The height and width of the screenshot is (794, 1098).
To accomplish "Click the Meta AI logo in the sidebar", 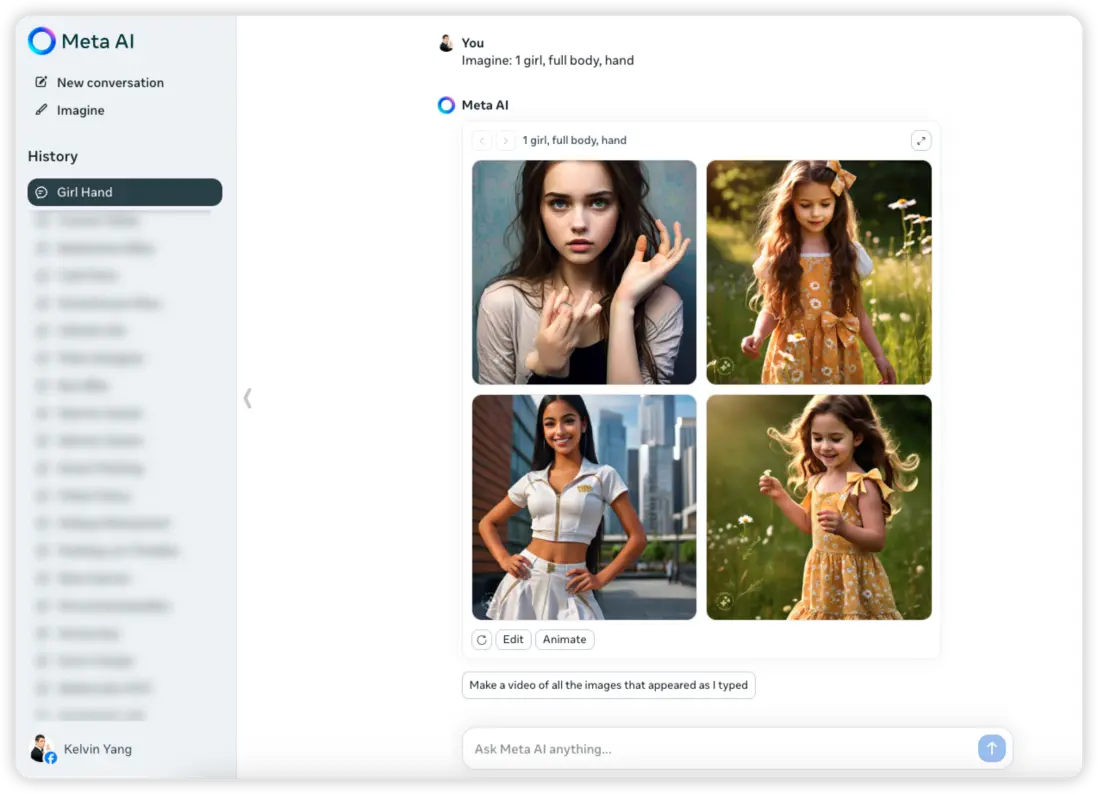I will coord(81,41).
